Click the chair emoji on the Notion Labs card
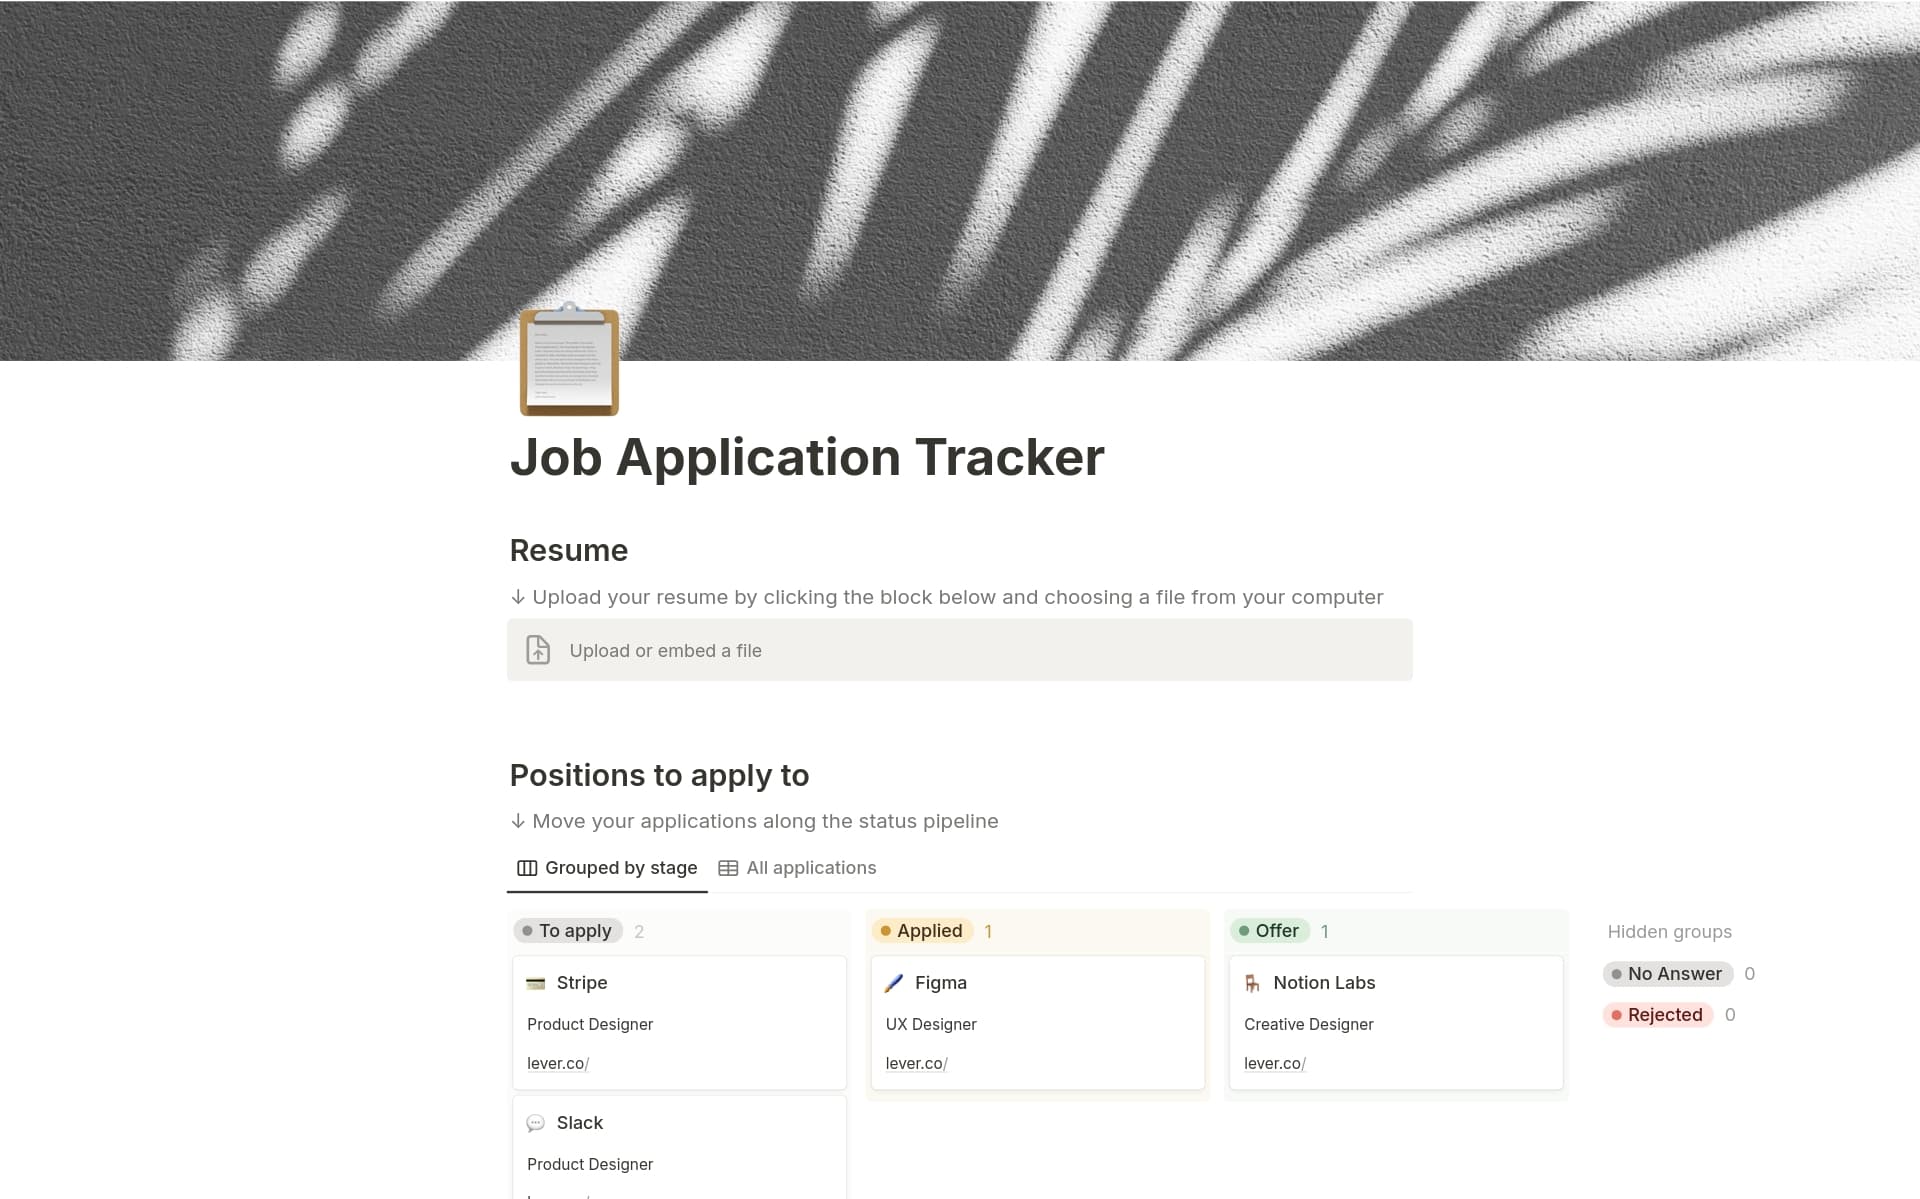This screenshot has width=1920, height=1199. pyautogui.click(x=1253, y=982)
